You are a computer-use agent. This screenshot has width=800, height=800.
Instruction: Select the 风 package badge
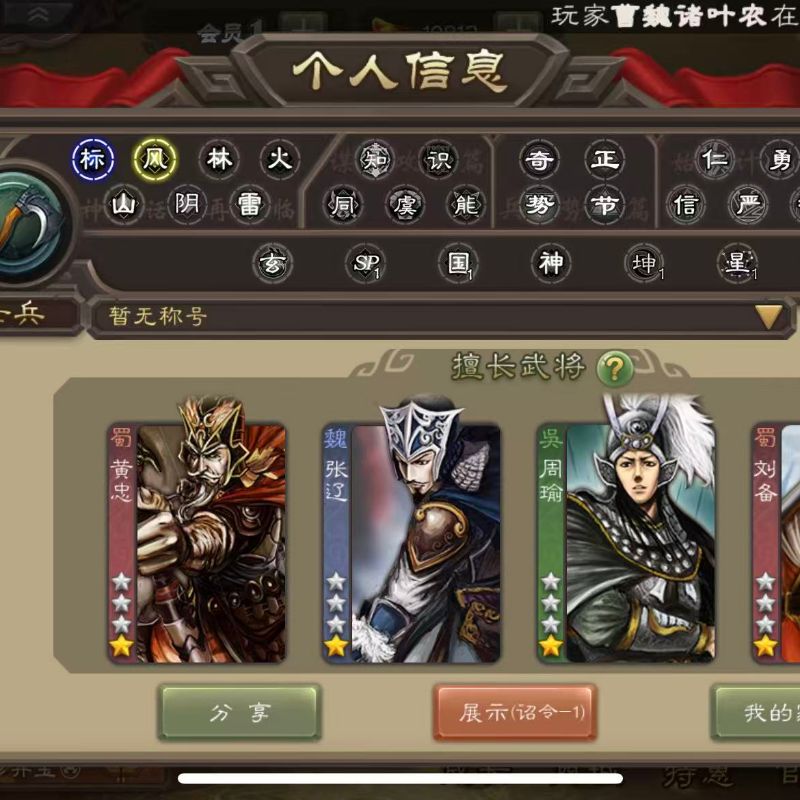point(155,159)
